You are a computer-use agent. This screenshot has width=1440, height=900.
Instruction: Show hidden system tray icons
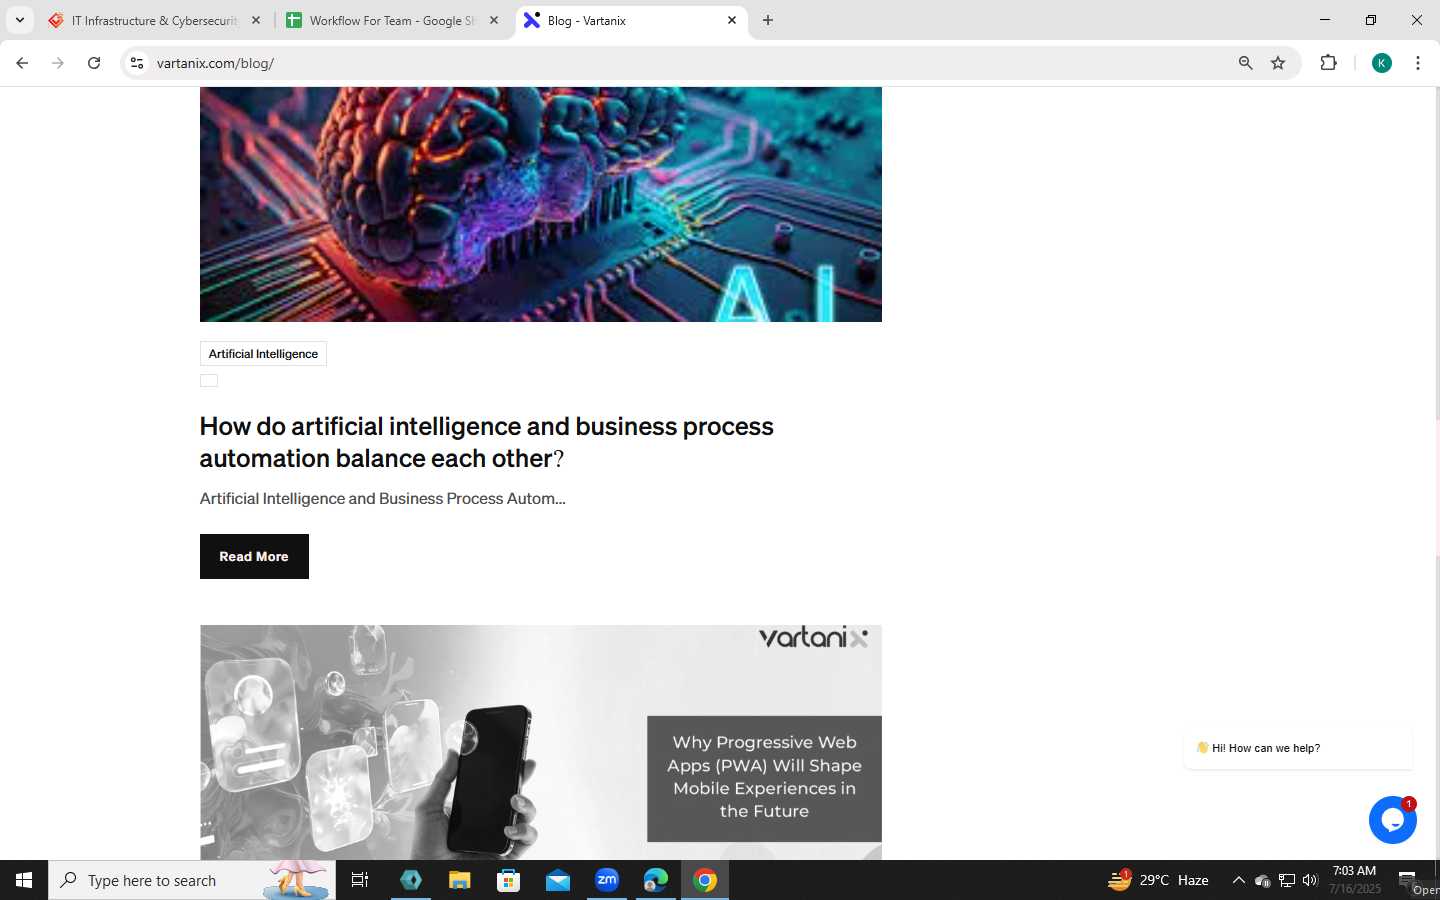(1238, 880)
